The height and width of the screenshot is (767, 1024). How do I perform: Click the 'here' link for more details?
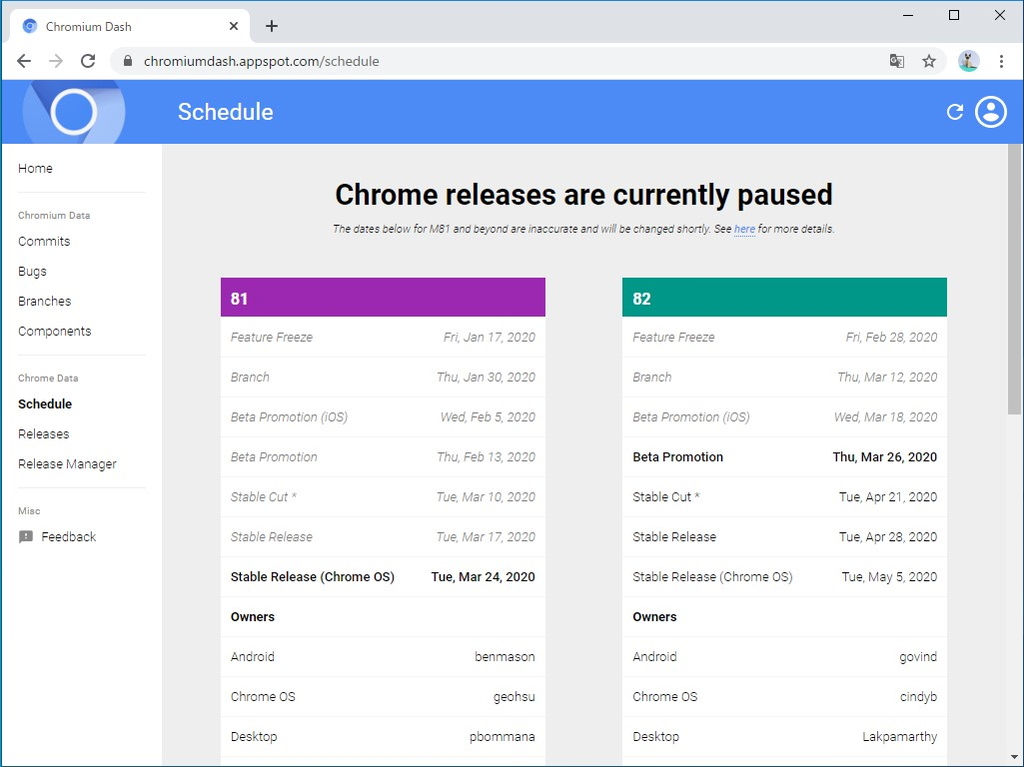(744, 229)
